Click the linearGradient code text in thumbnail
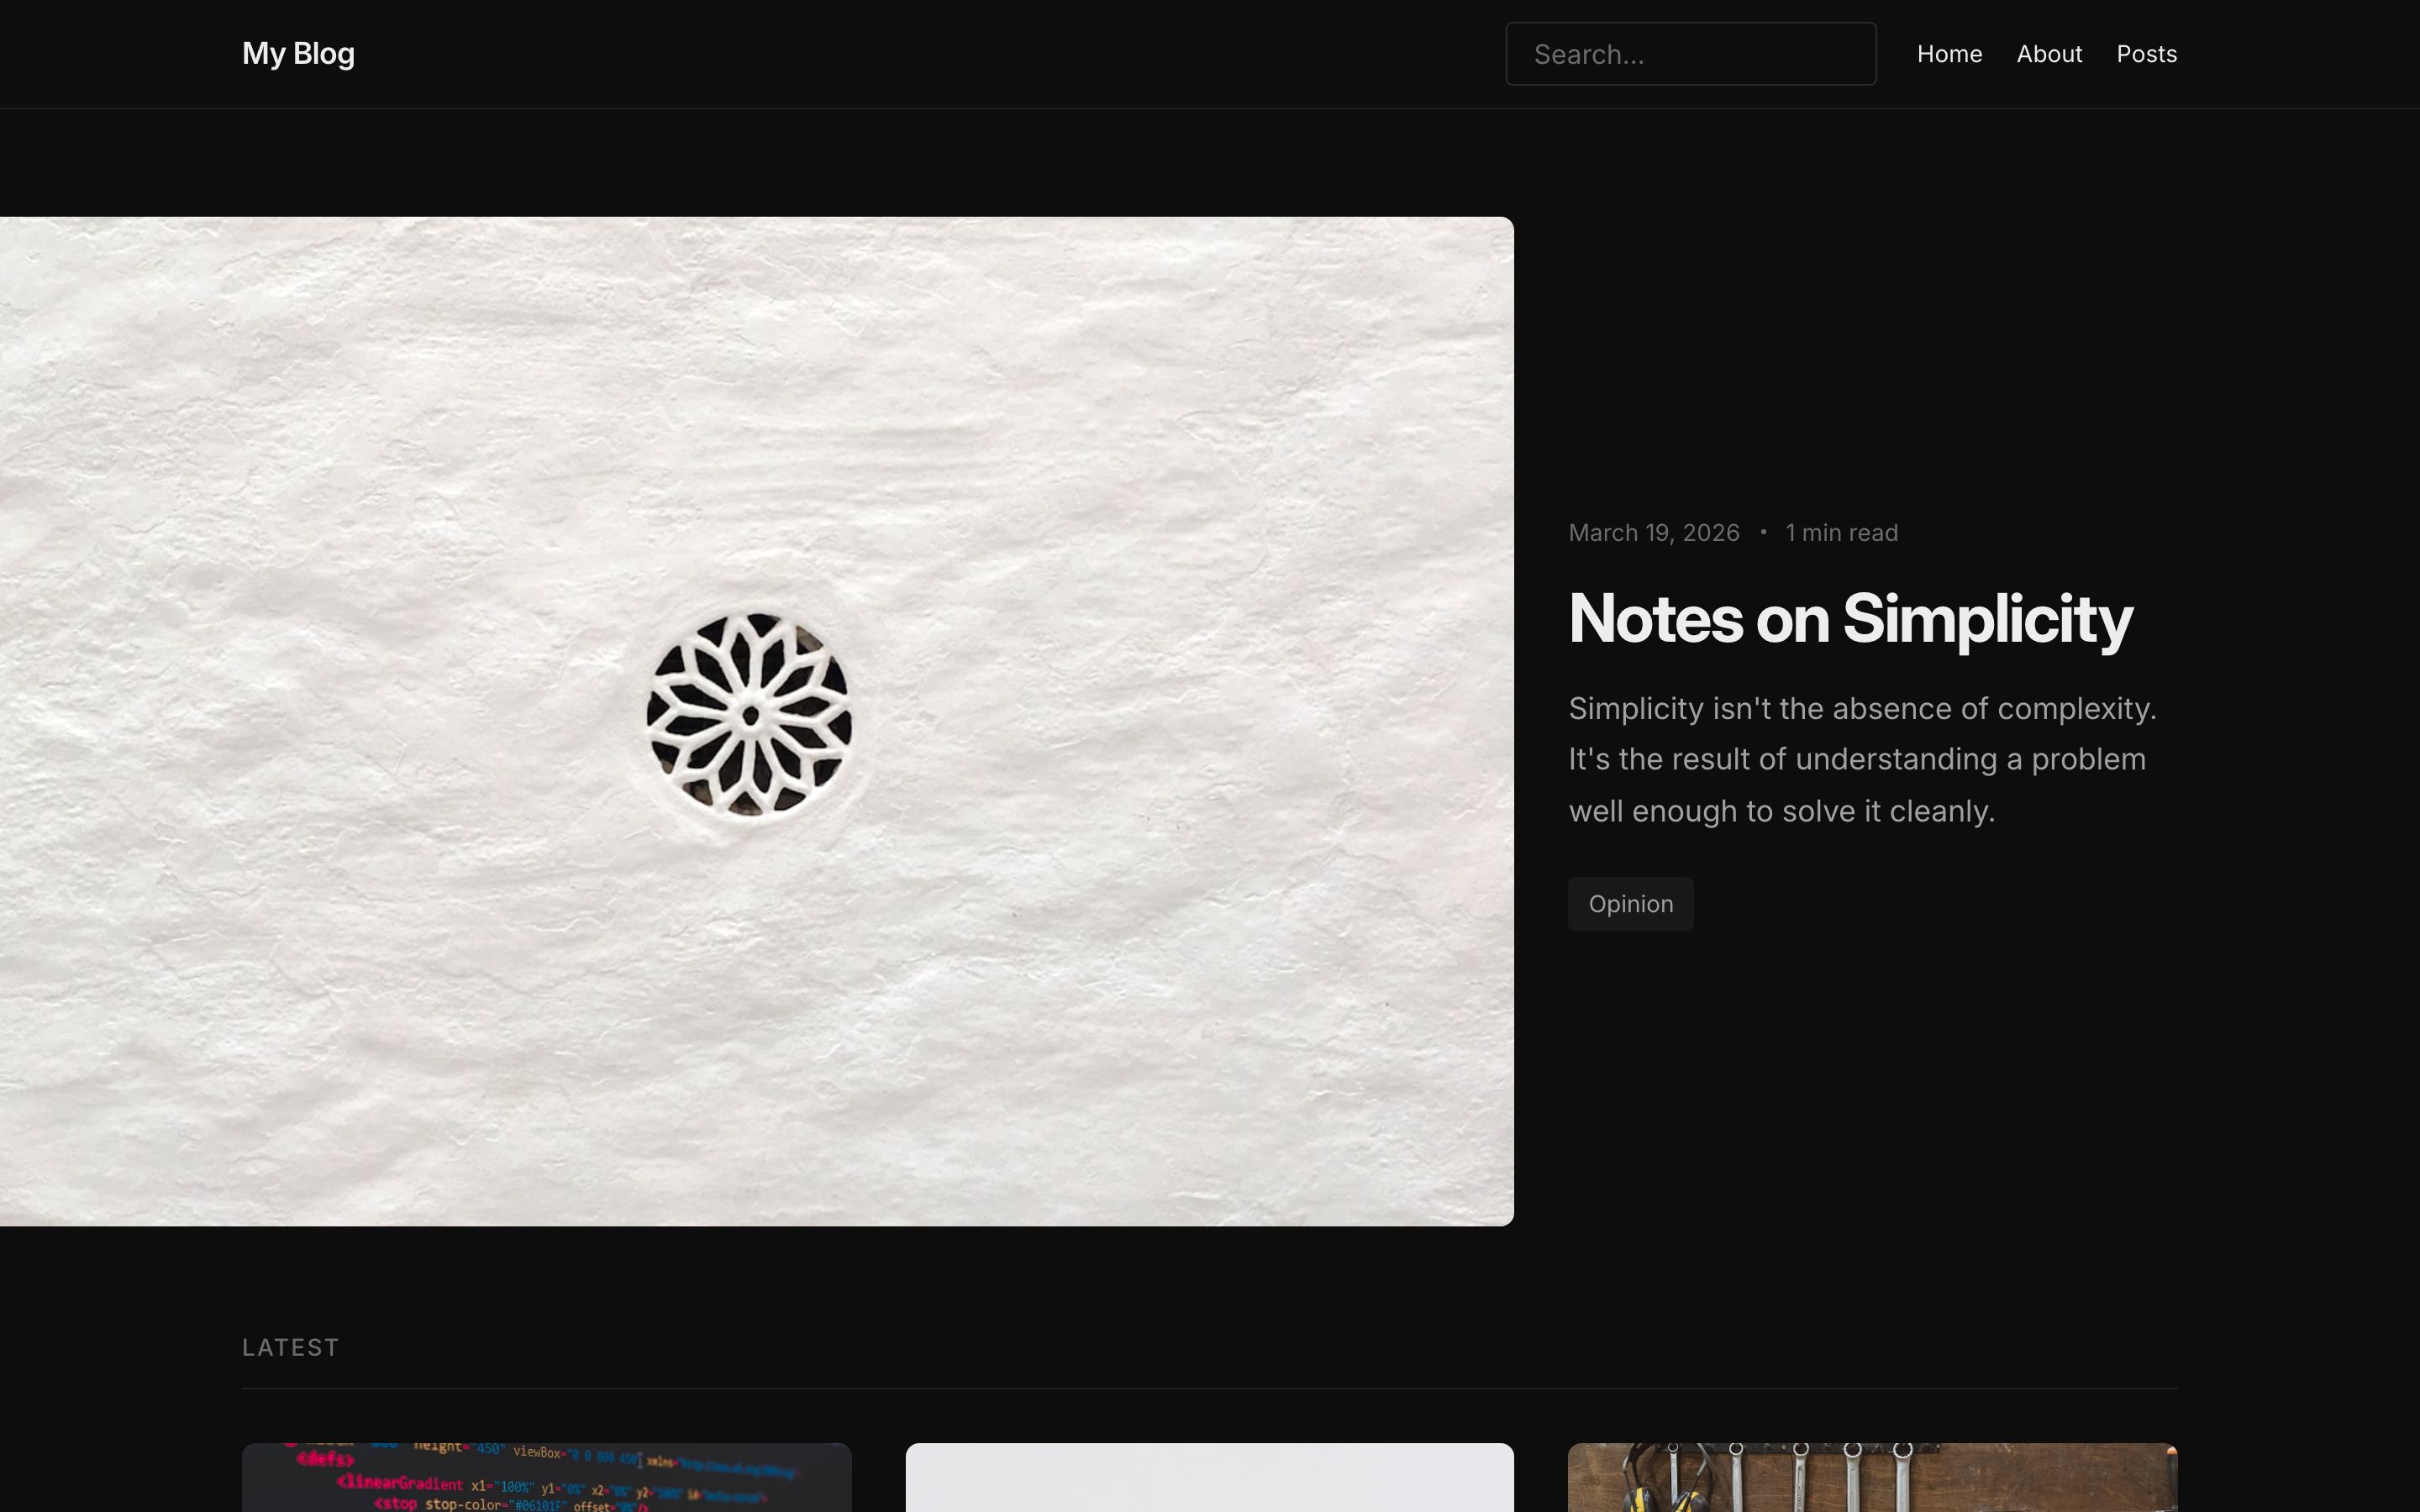Screen dimensions: 2420x1512 400,1483
